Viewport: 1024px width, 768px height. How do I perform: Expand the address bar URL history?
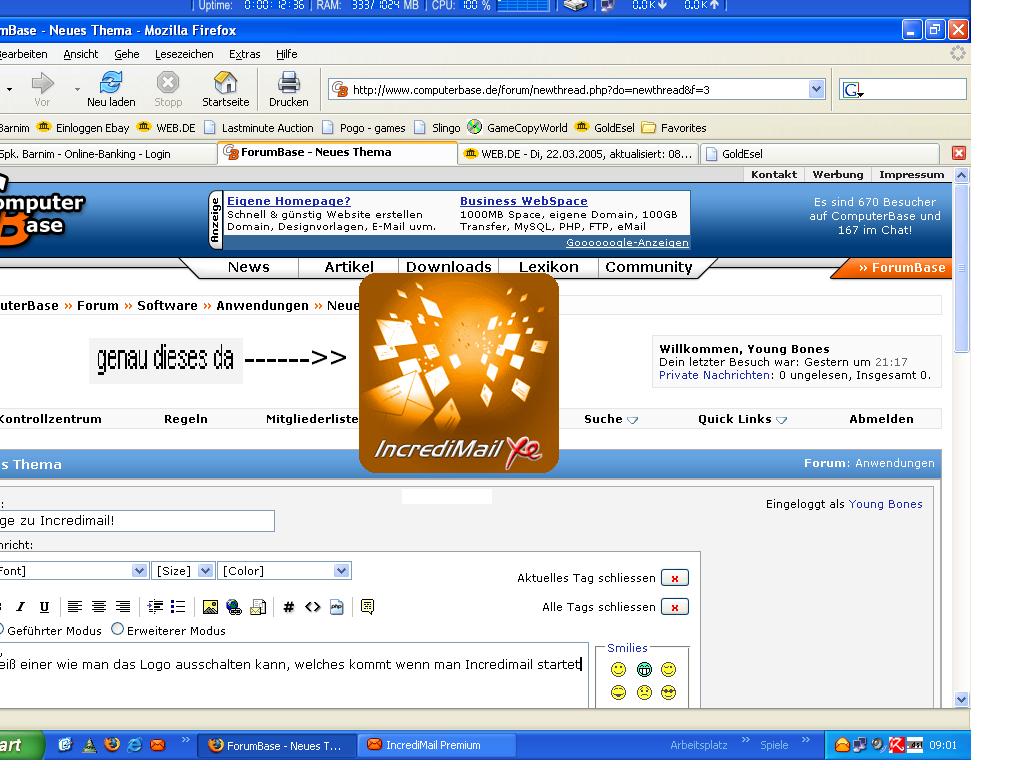[816, 89]
